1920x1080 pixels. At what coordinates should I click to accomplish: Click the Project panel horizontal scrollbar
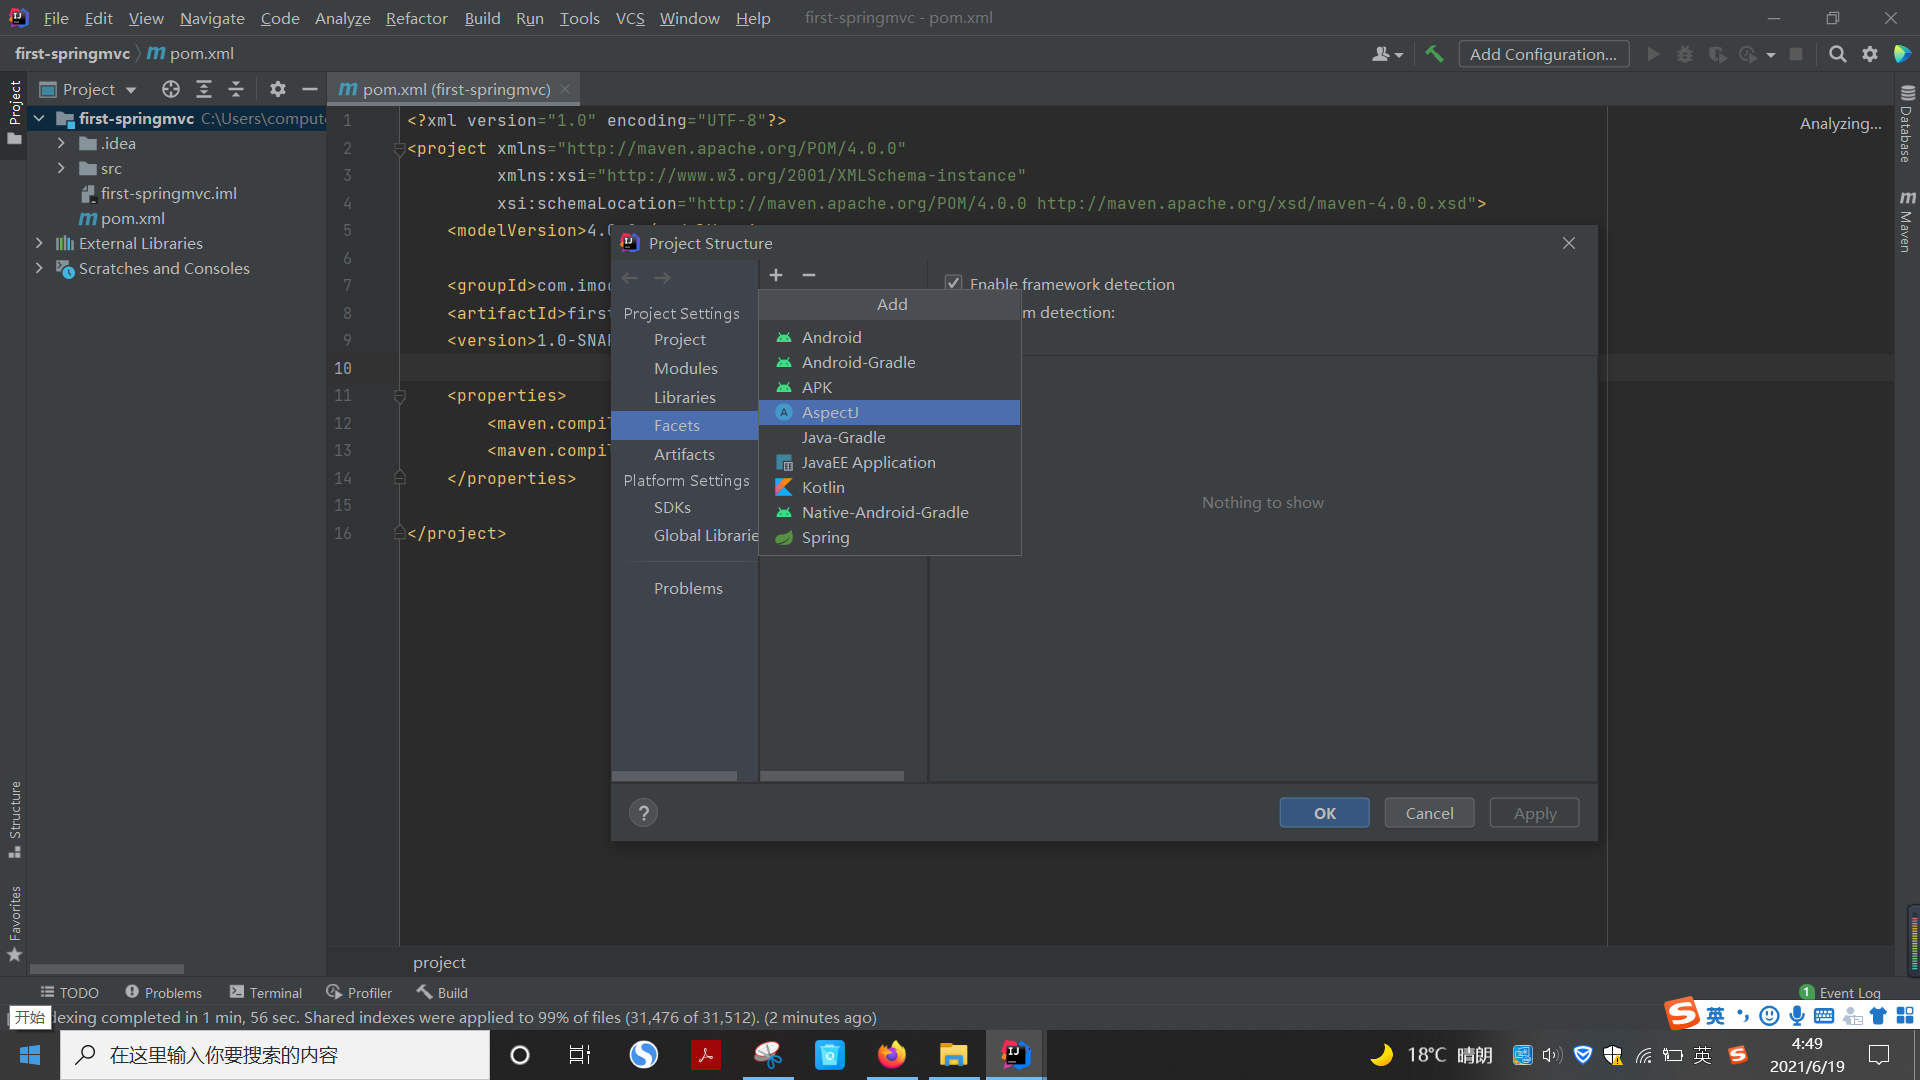coord(107,969)
